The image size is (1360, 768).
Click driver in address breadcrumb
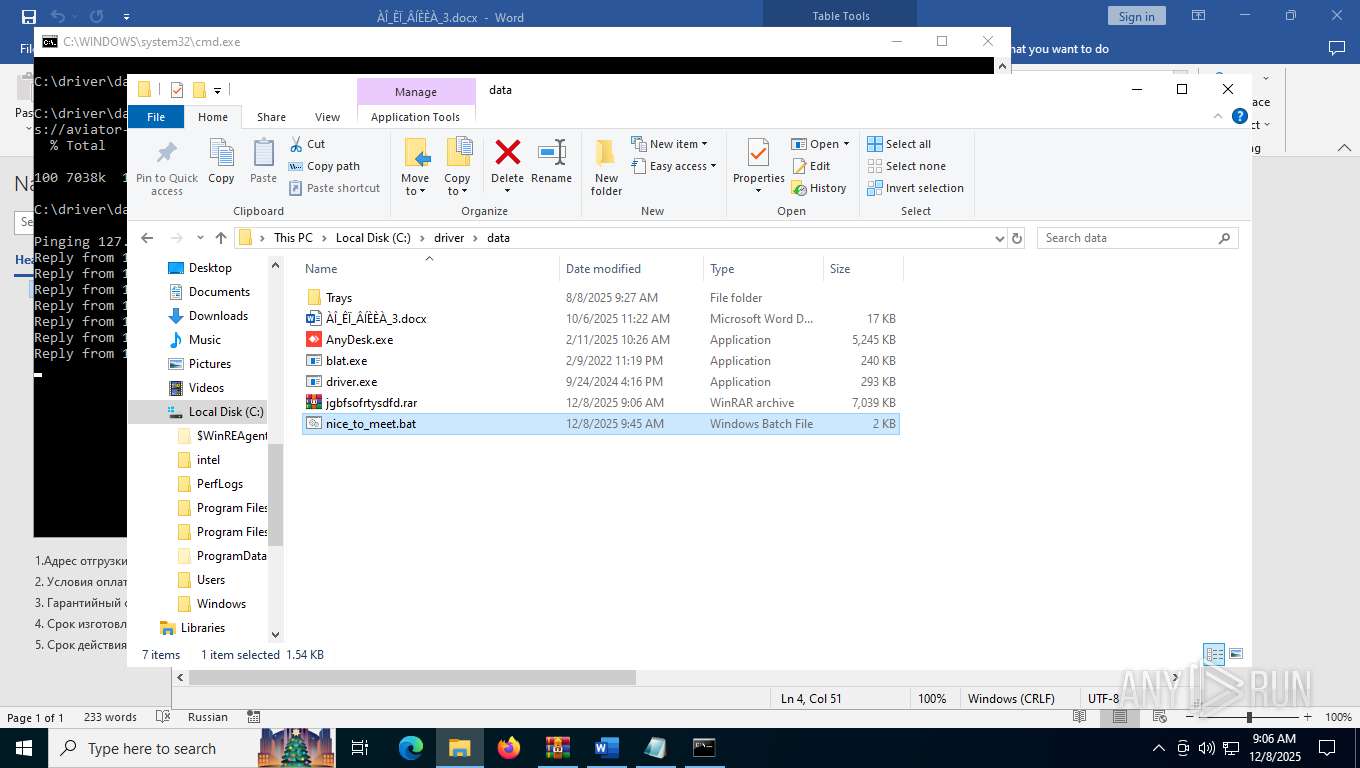pyautogui.click(x=449, y=238)
